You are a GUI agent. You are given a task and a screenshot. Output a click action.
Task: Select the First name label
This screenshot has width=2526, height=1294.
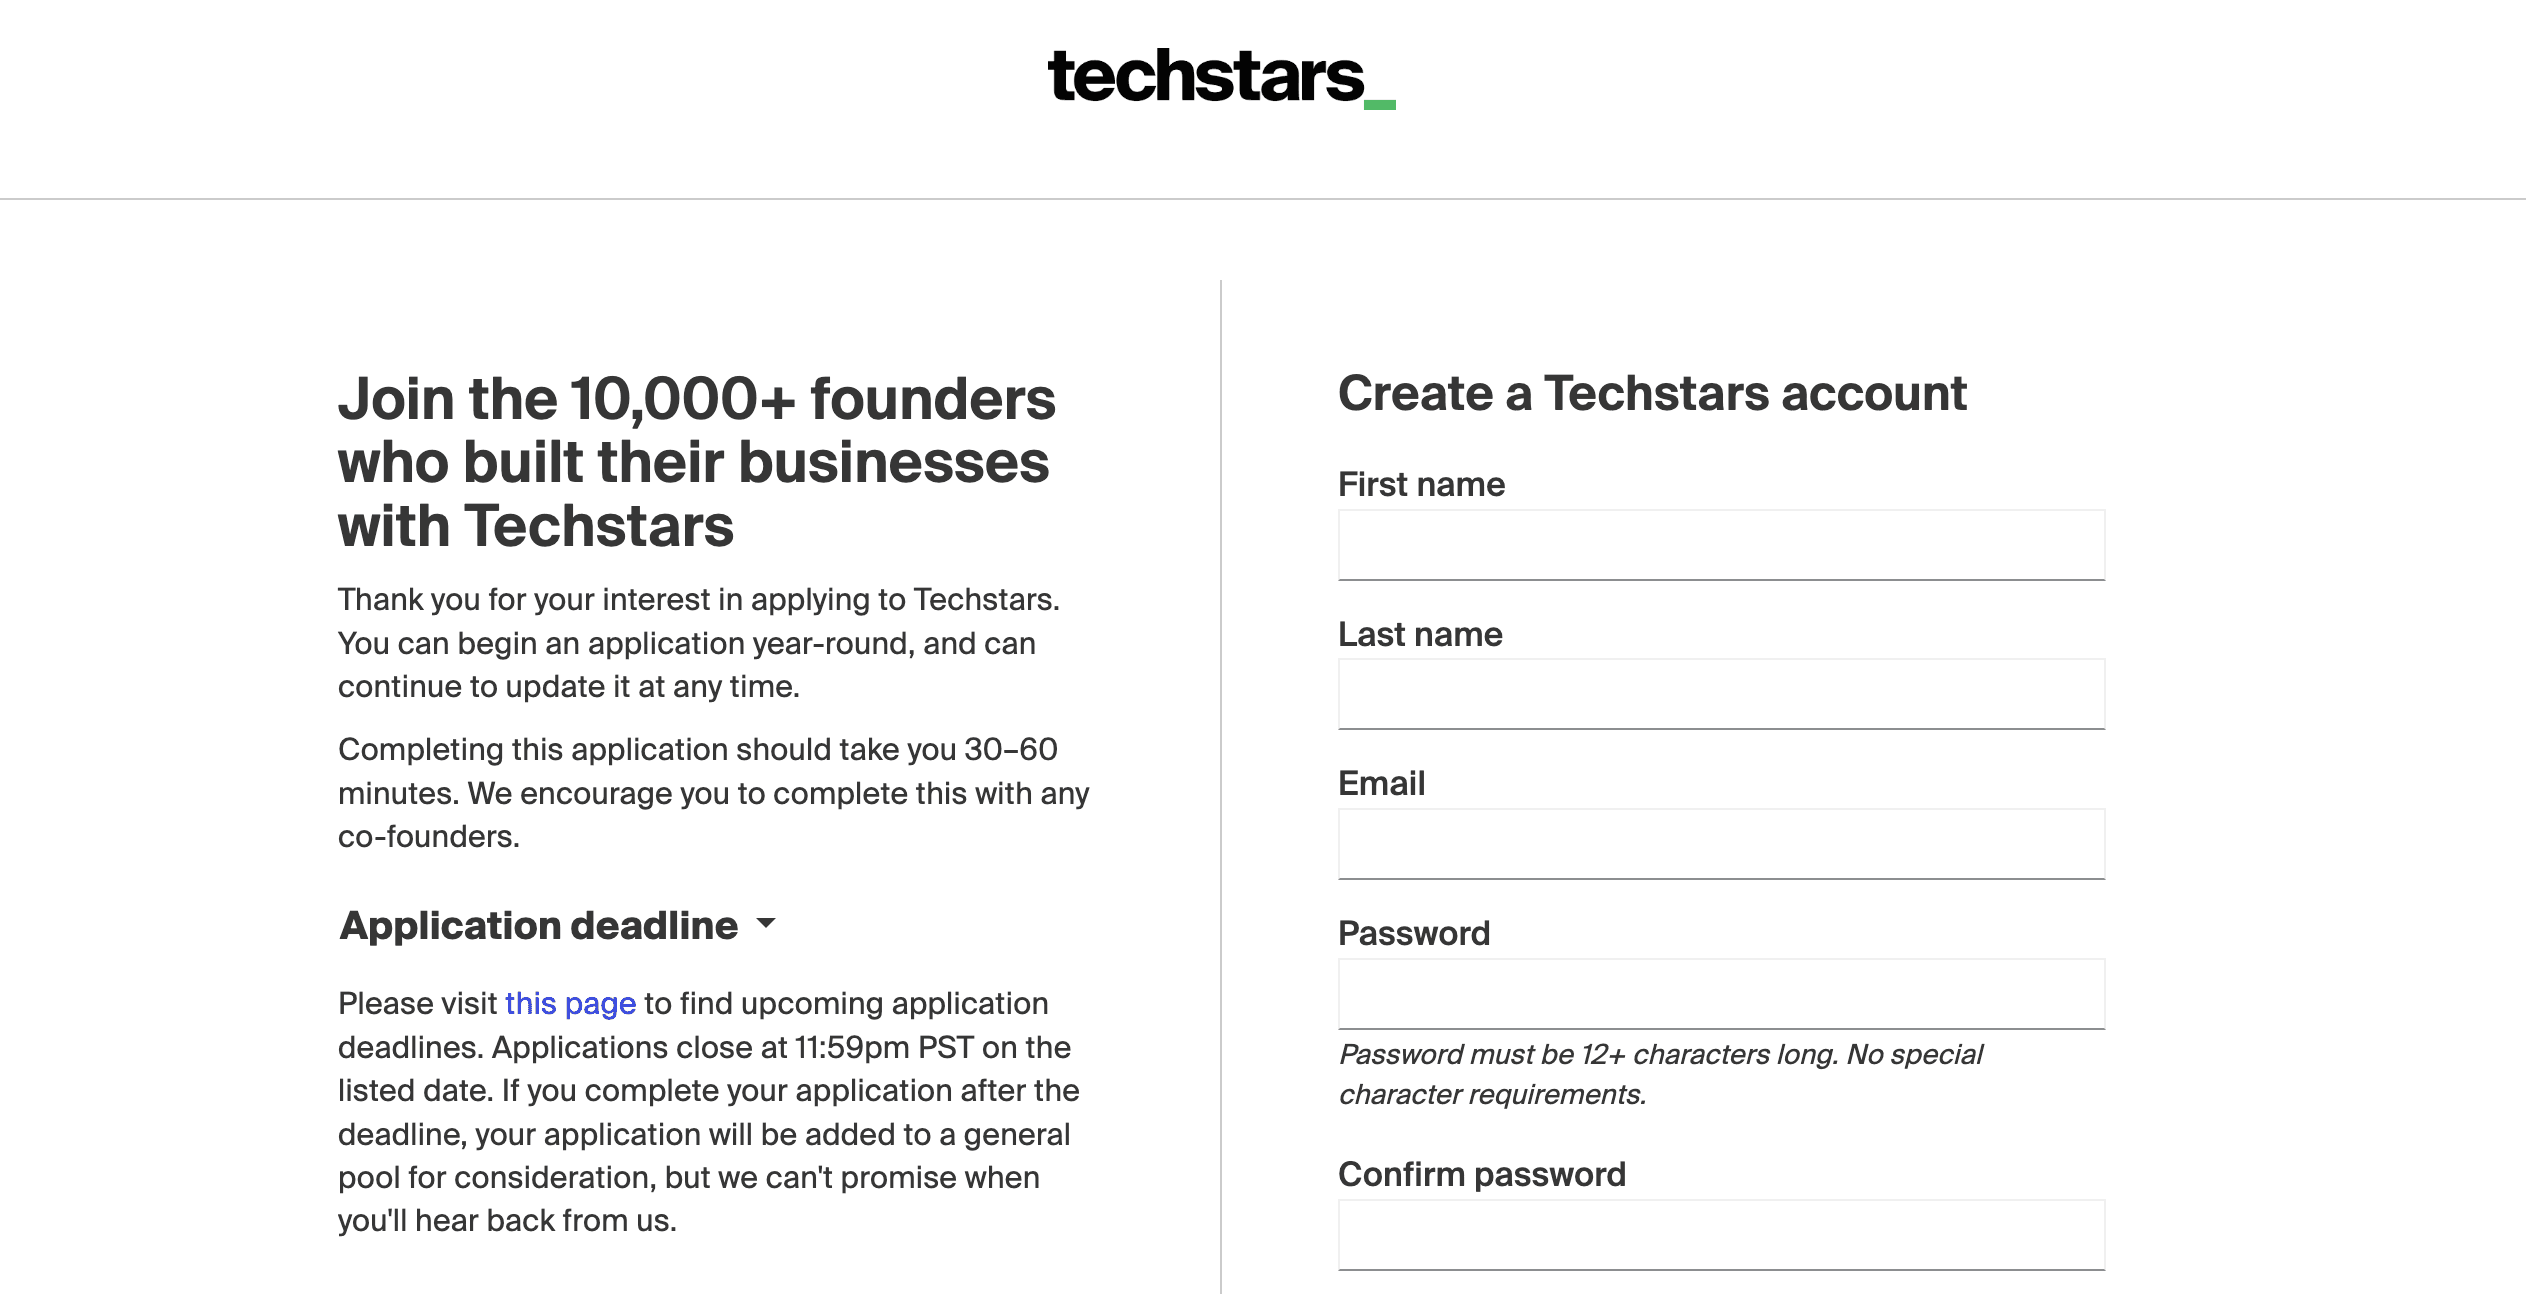tap(1421, 484)
